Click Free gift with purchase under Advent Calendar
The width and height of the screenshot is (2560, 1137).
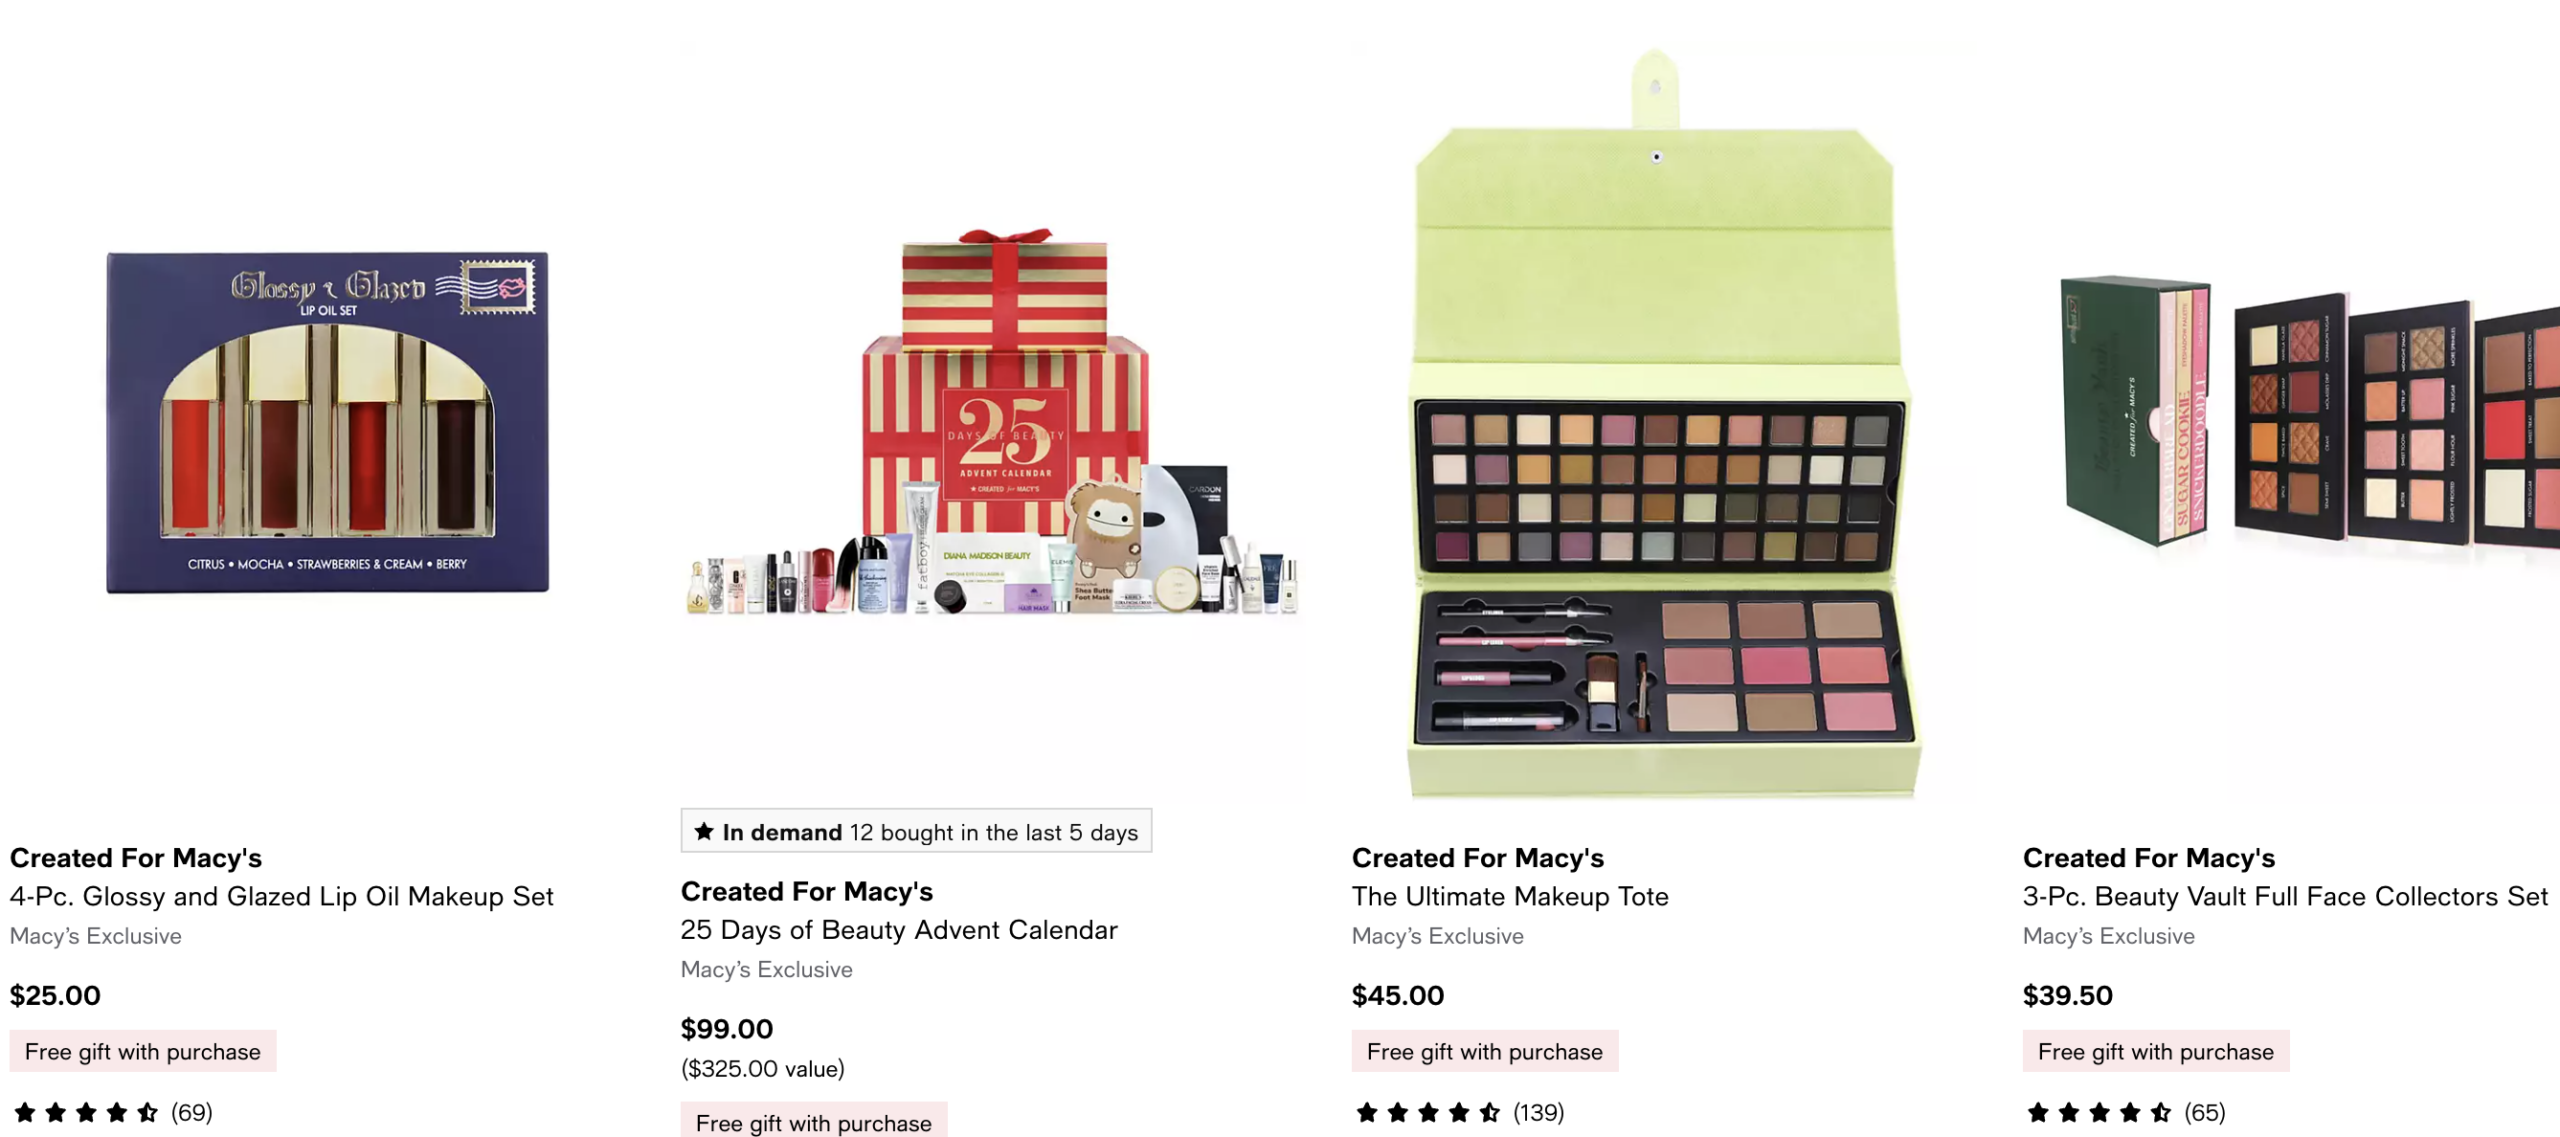814,1121
